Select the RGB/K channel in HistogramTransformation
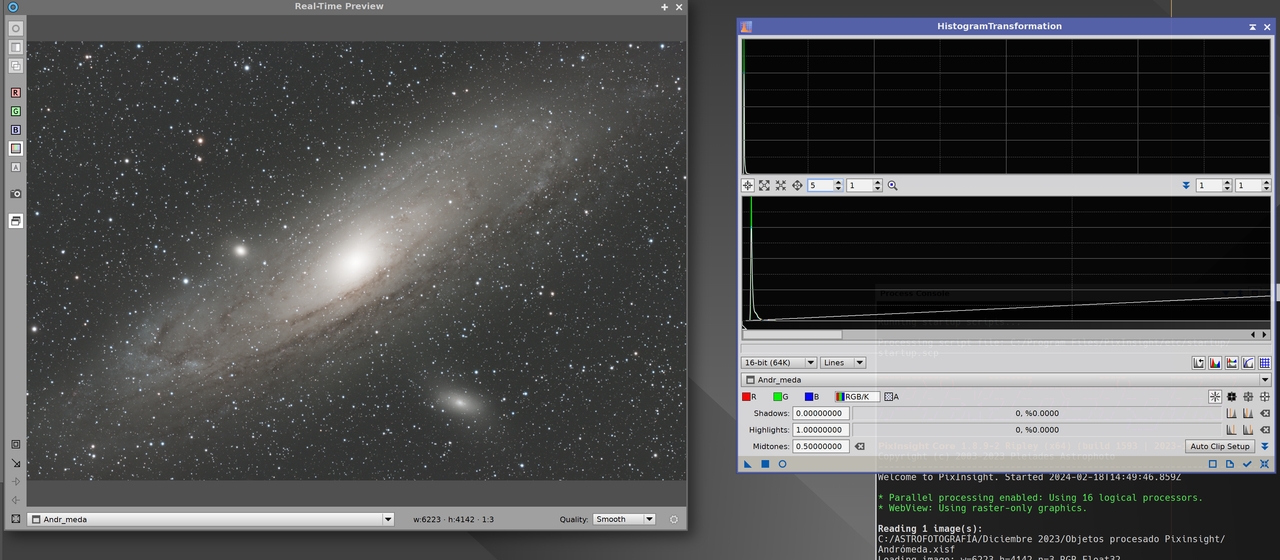Image resolution: width=1280 pixels, height=560 pixels. click(857, 397)
